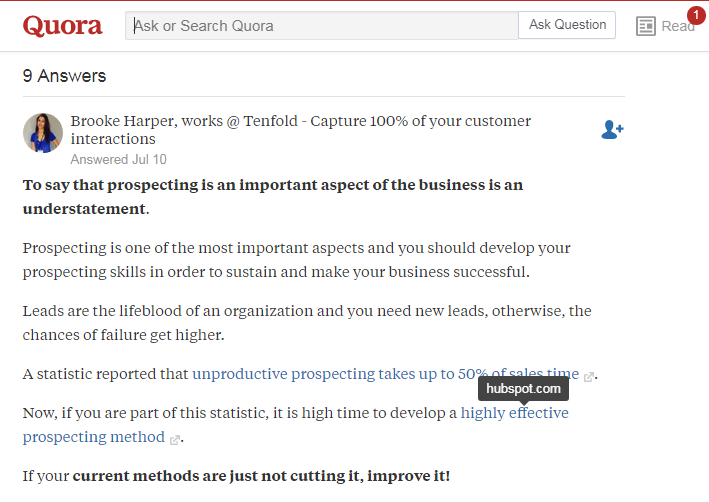Focus the Ask or Search Quora field
This screenshot has height=502, width=709.
pos(321,26)
